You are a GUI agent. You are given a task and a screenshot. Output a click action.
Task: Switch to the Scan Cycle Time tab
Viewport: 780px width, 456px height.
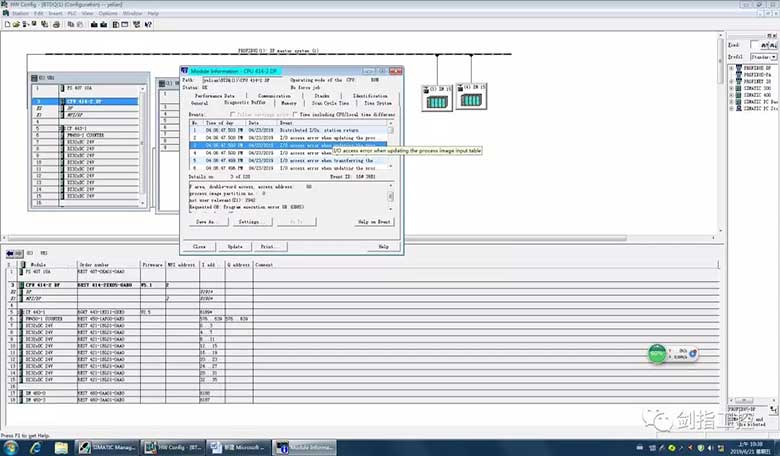coord(330,103)
